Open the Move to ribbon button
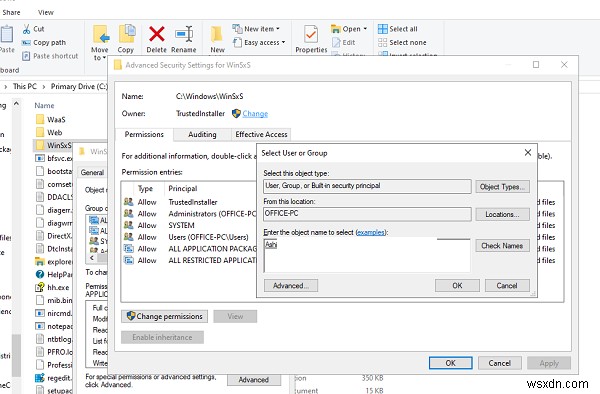 [99, 43]
